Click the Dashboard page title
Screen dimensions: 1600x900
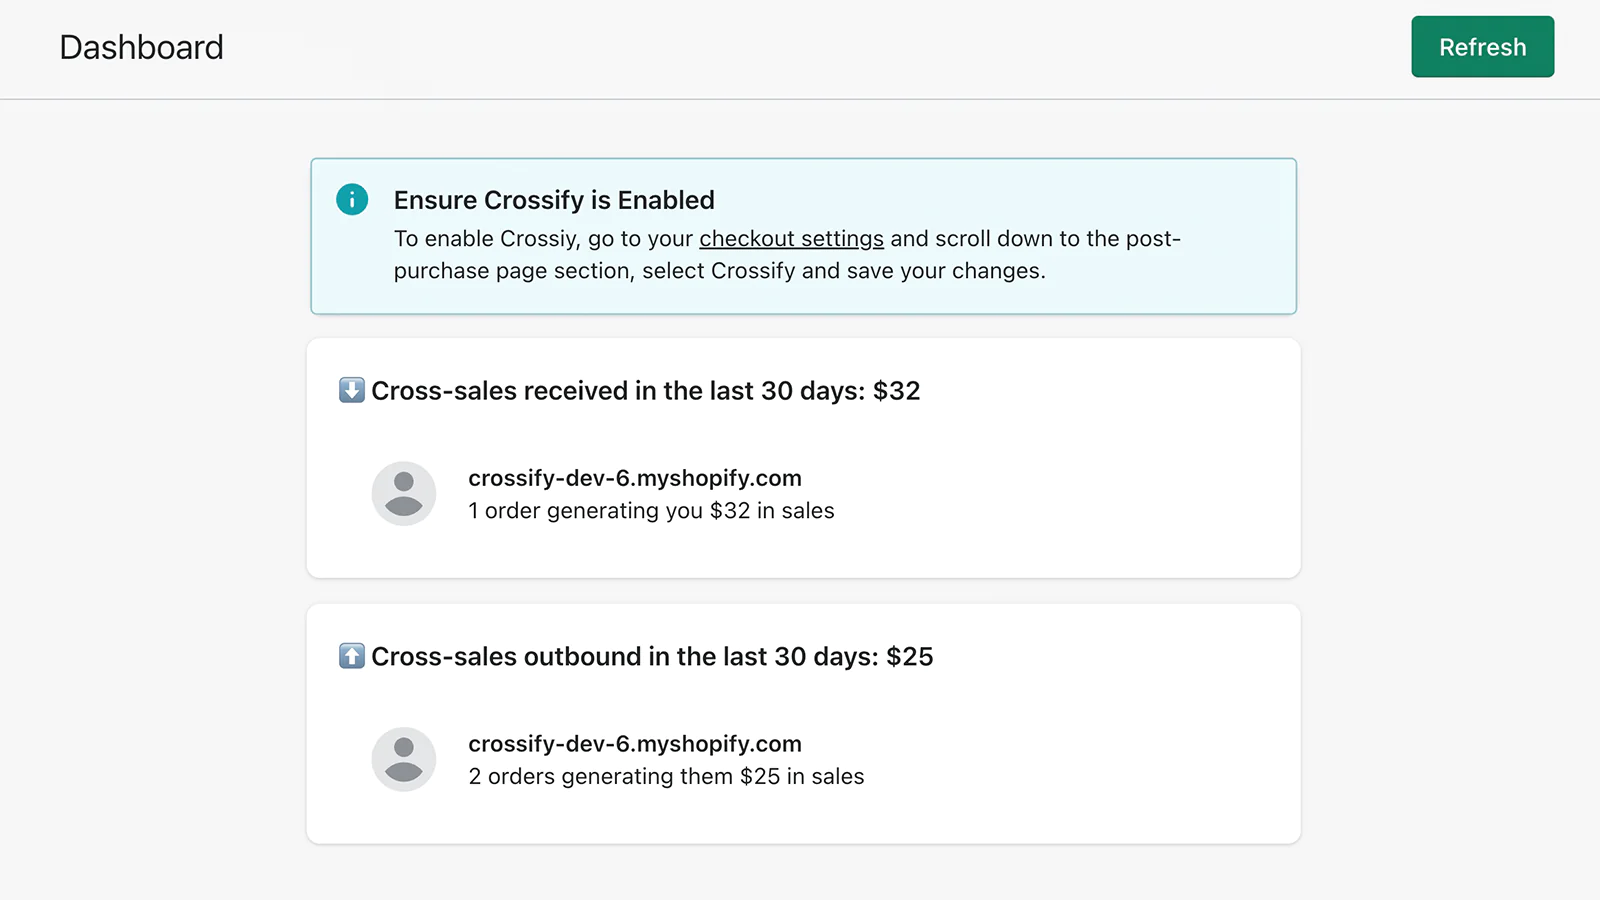coord(142,47)
